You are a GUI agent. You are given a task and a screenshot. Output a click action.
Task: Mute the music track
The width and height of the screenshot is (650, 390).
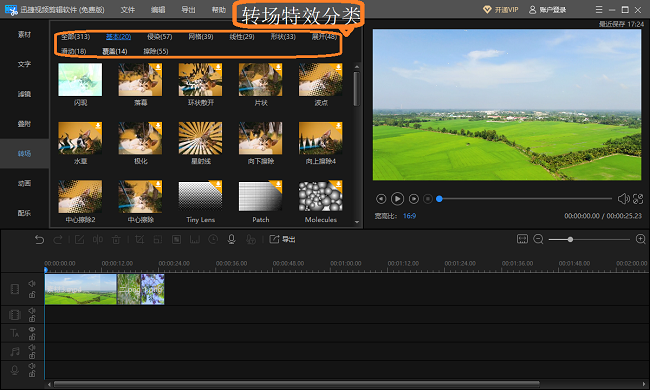click(32, 347)
